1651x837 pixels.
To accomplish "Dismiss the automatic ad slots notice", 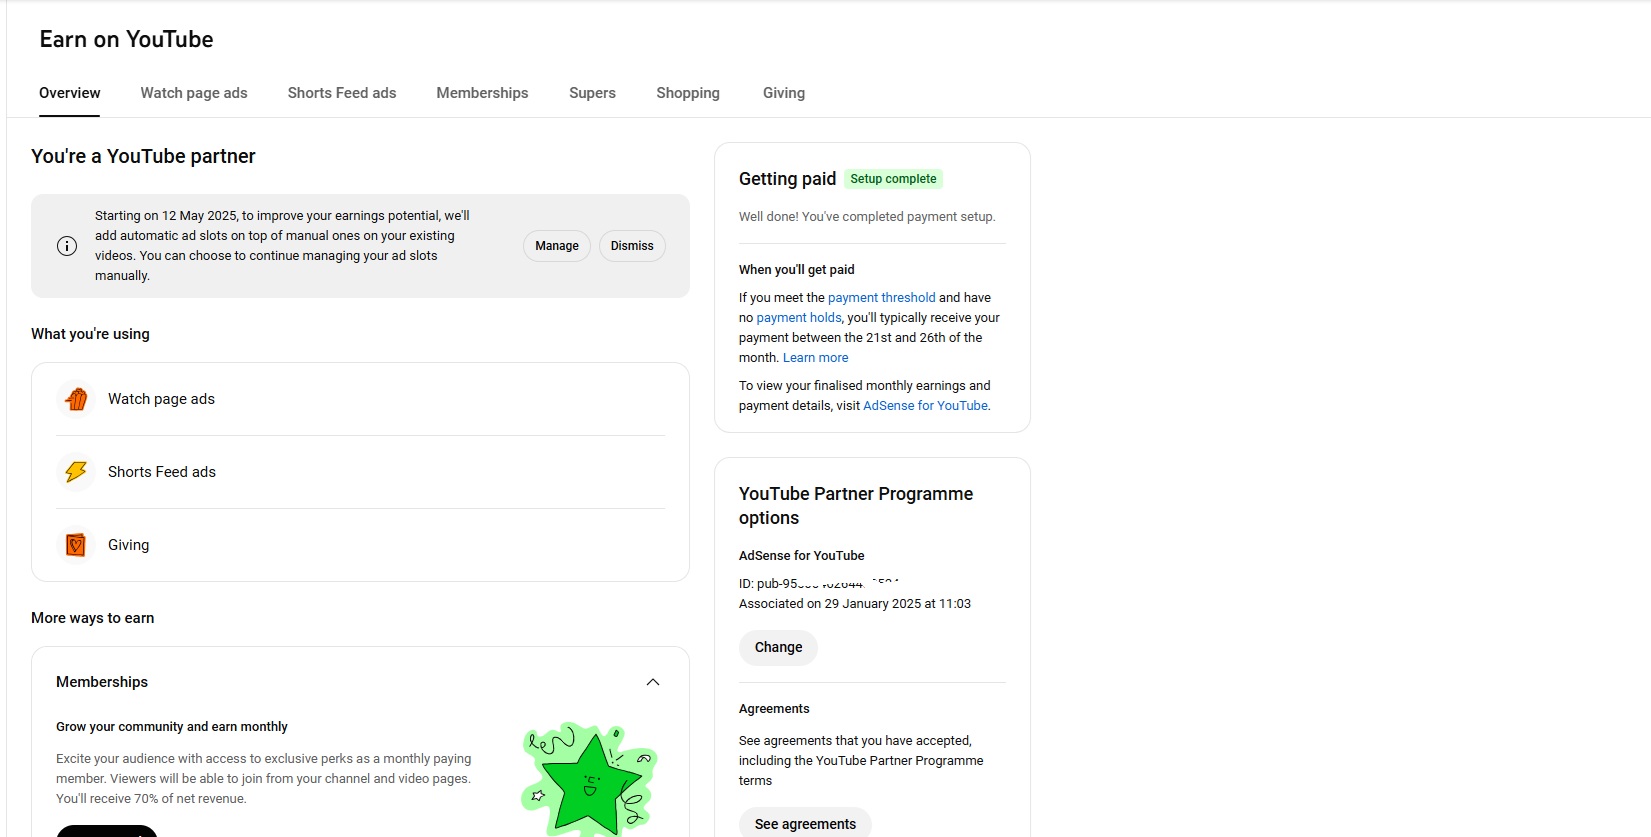I will [632, 246].
